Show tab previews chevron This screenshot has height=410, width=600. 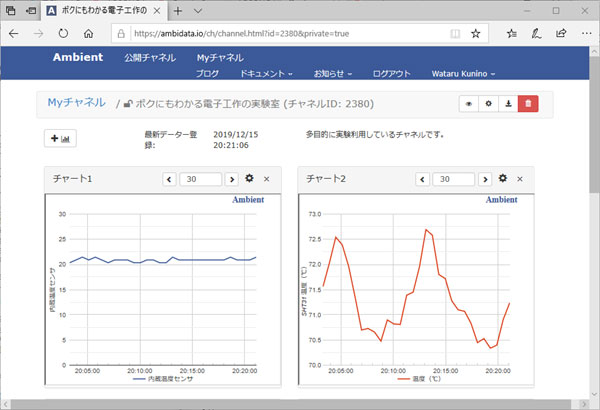pos(198,11)
